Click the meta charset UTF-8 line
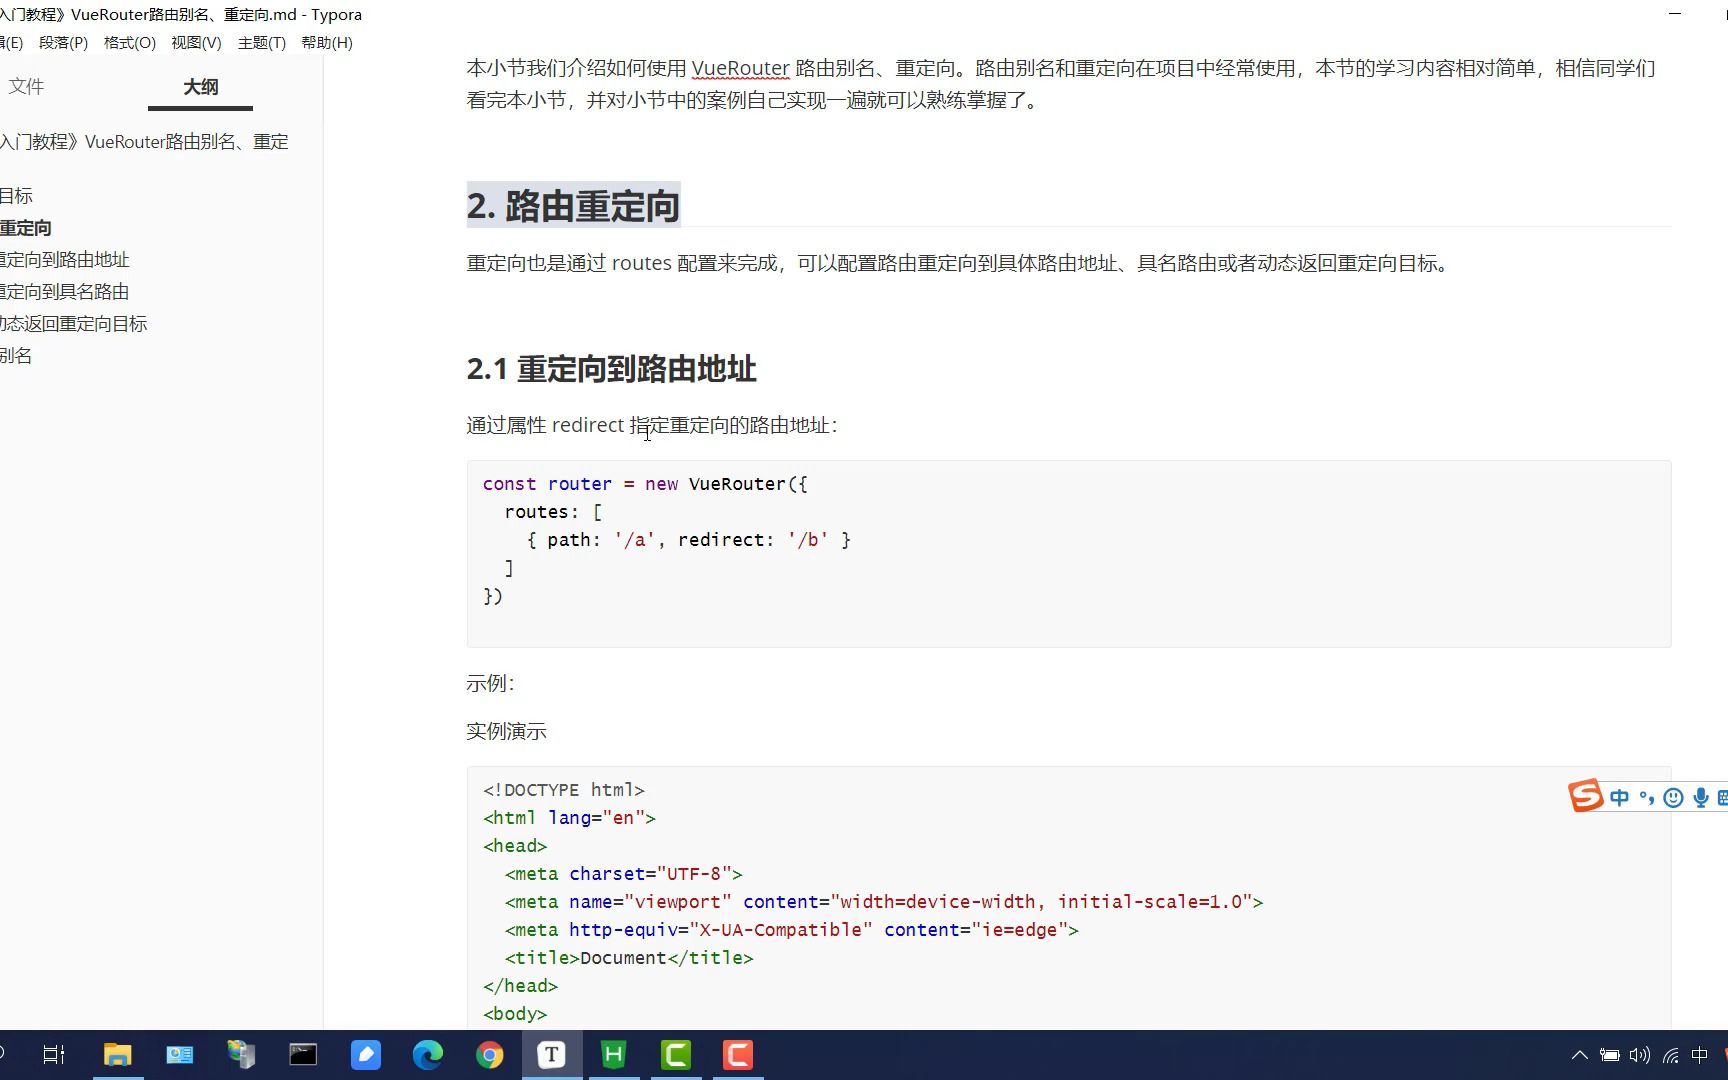Screen dimensions: 1728x1080 coord(623,874)
